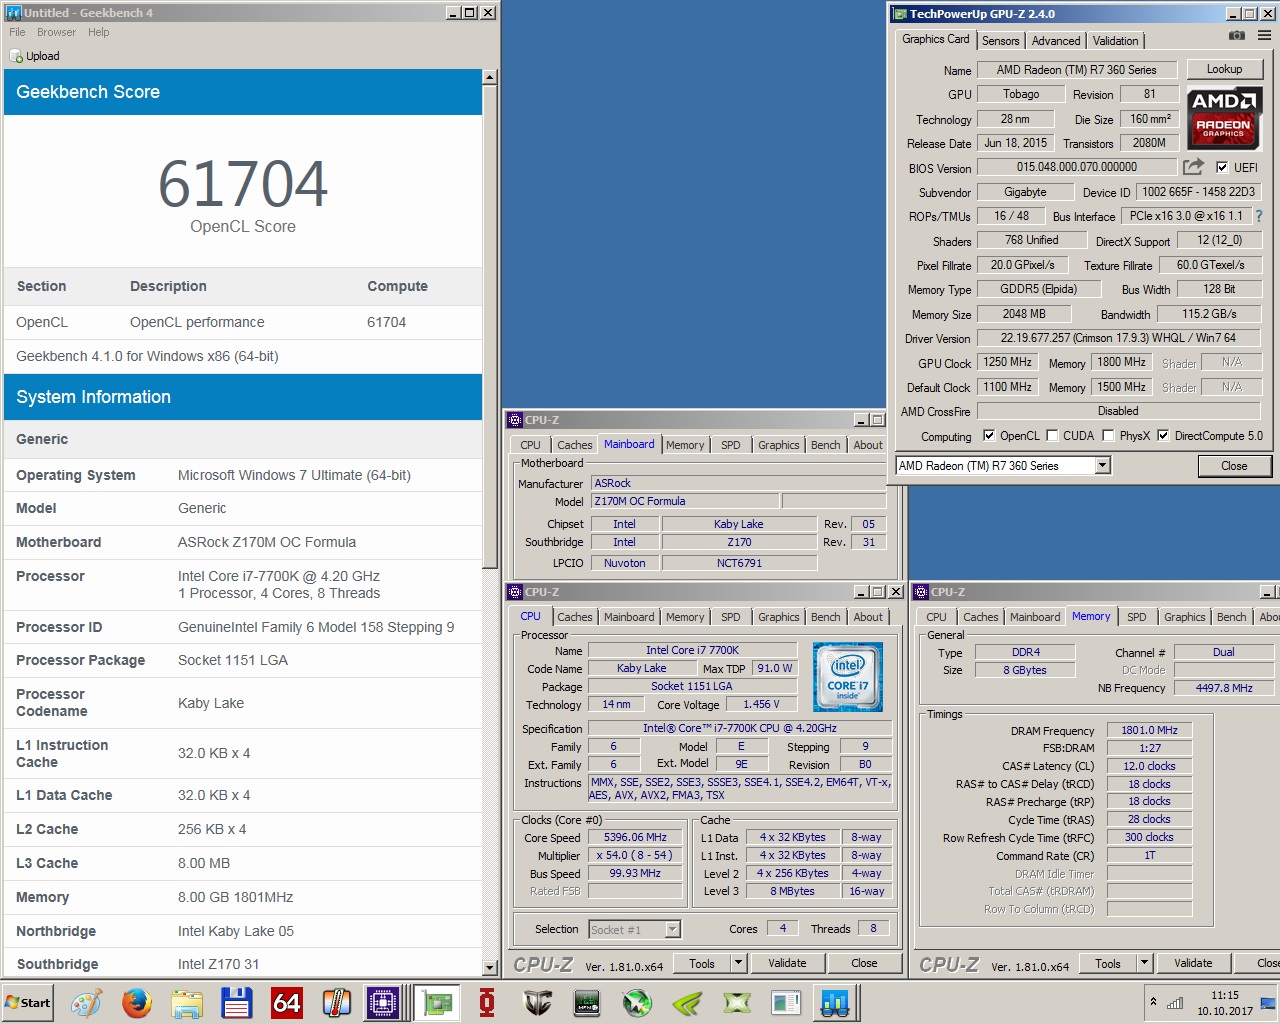
Task: Switch to Geekbench taskbar icon
Action: 835,1003
